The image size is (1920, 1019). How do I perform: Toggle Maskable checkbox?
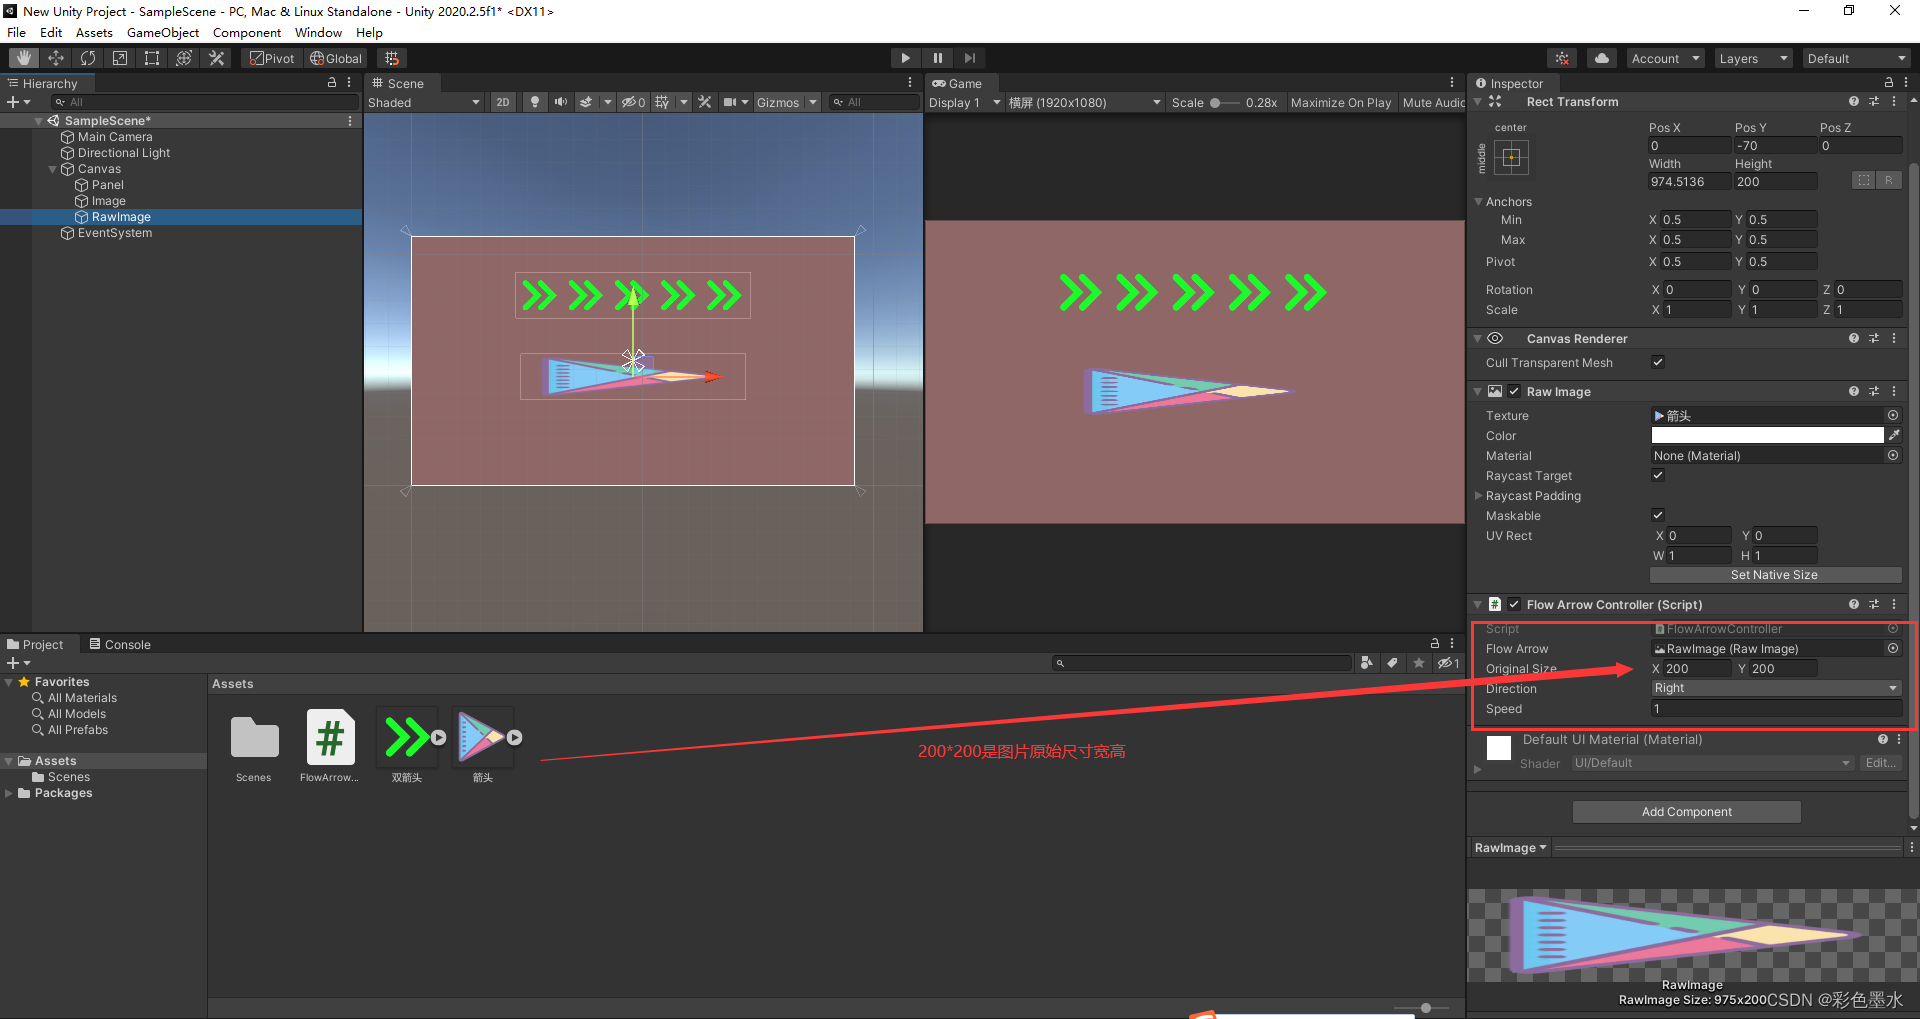(x=1658, y=515)
